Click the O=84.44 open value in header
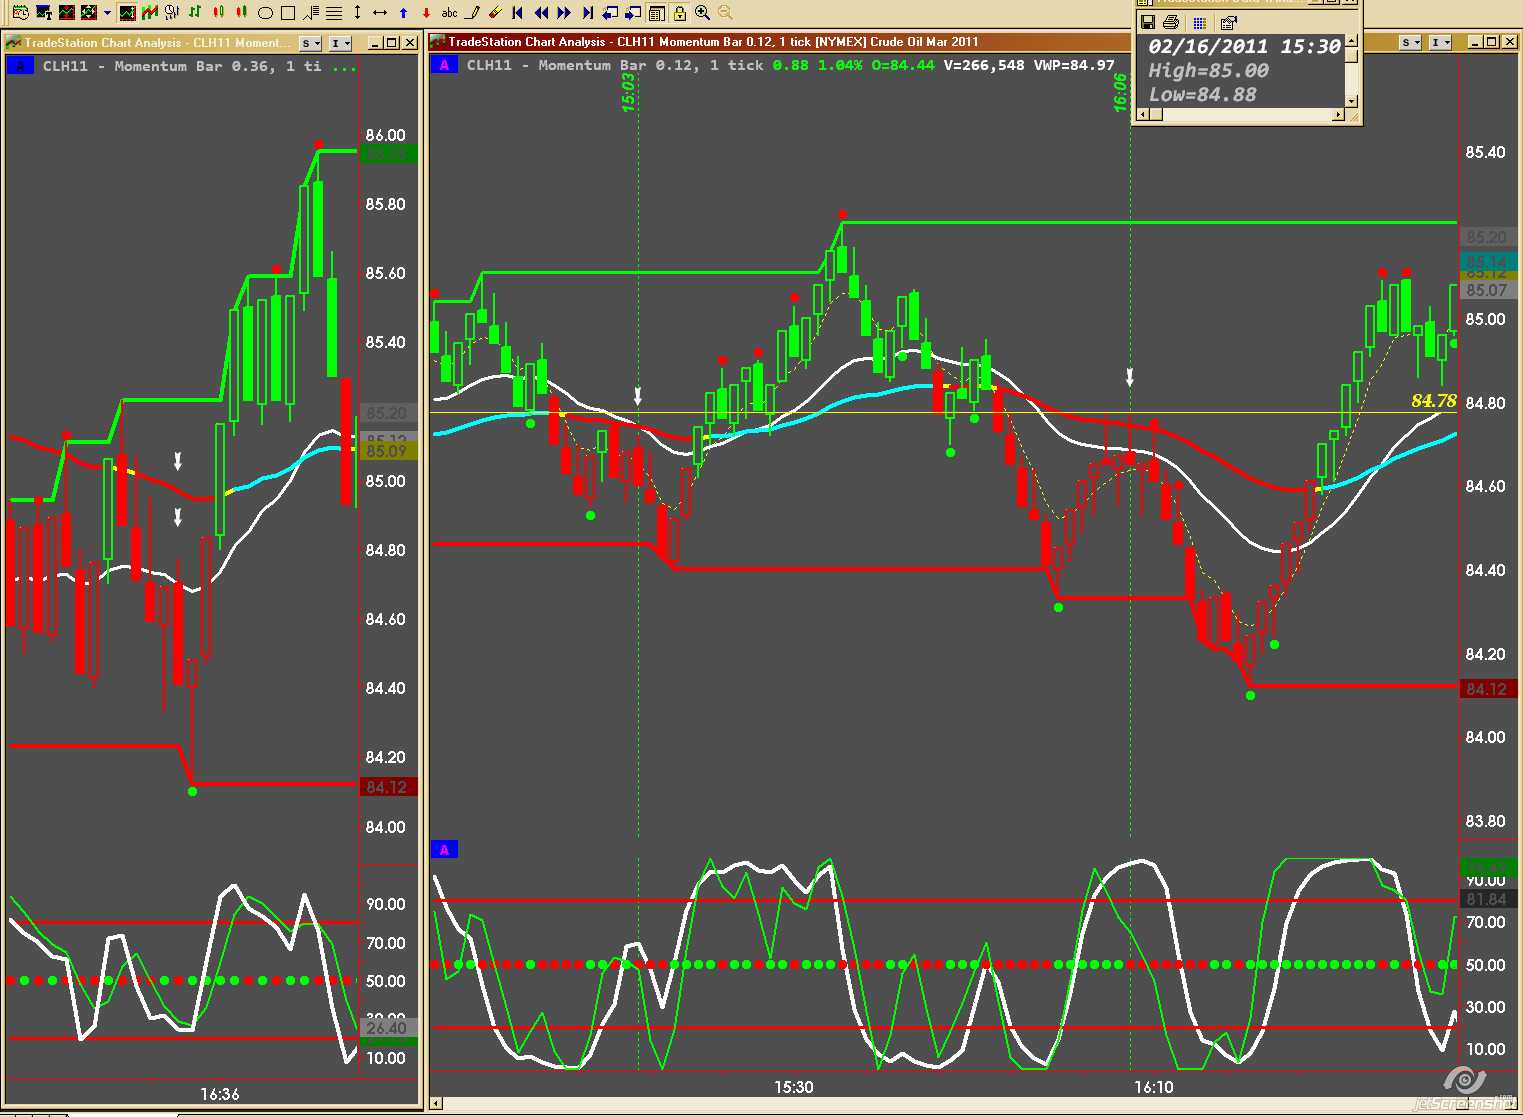 tap(903, 65)
